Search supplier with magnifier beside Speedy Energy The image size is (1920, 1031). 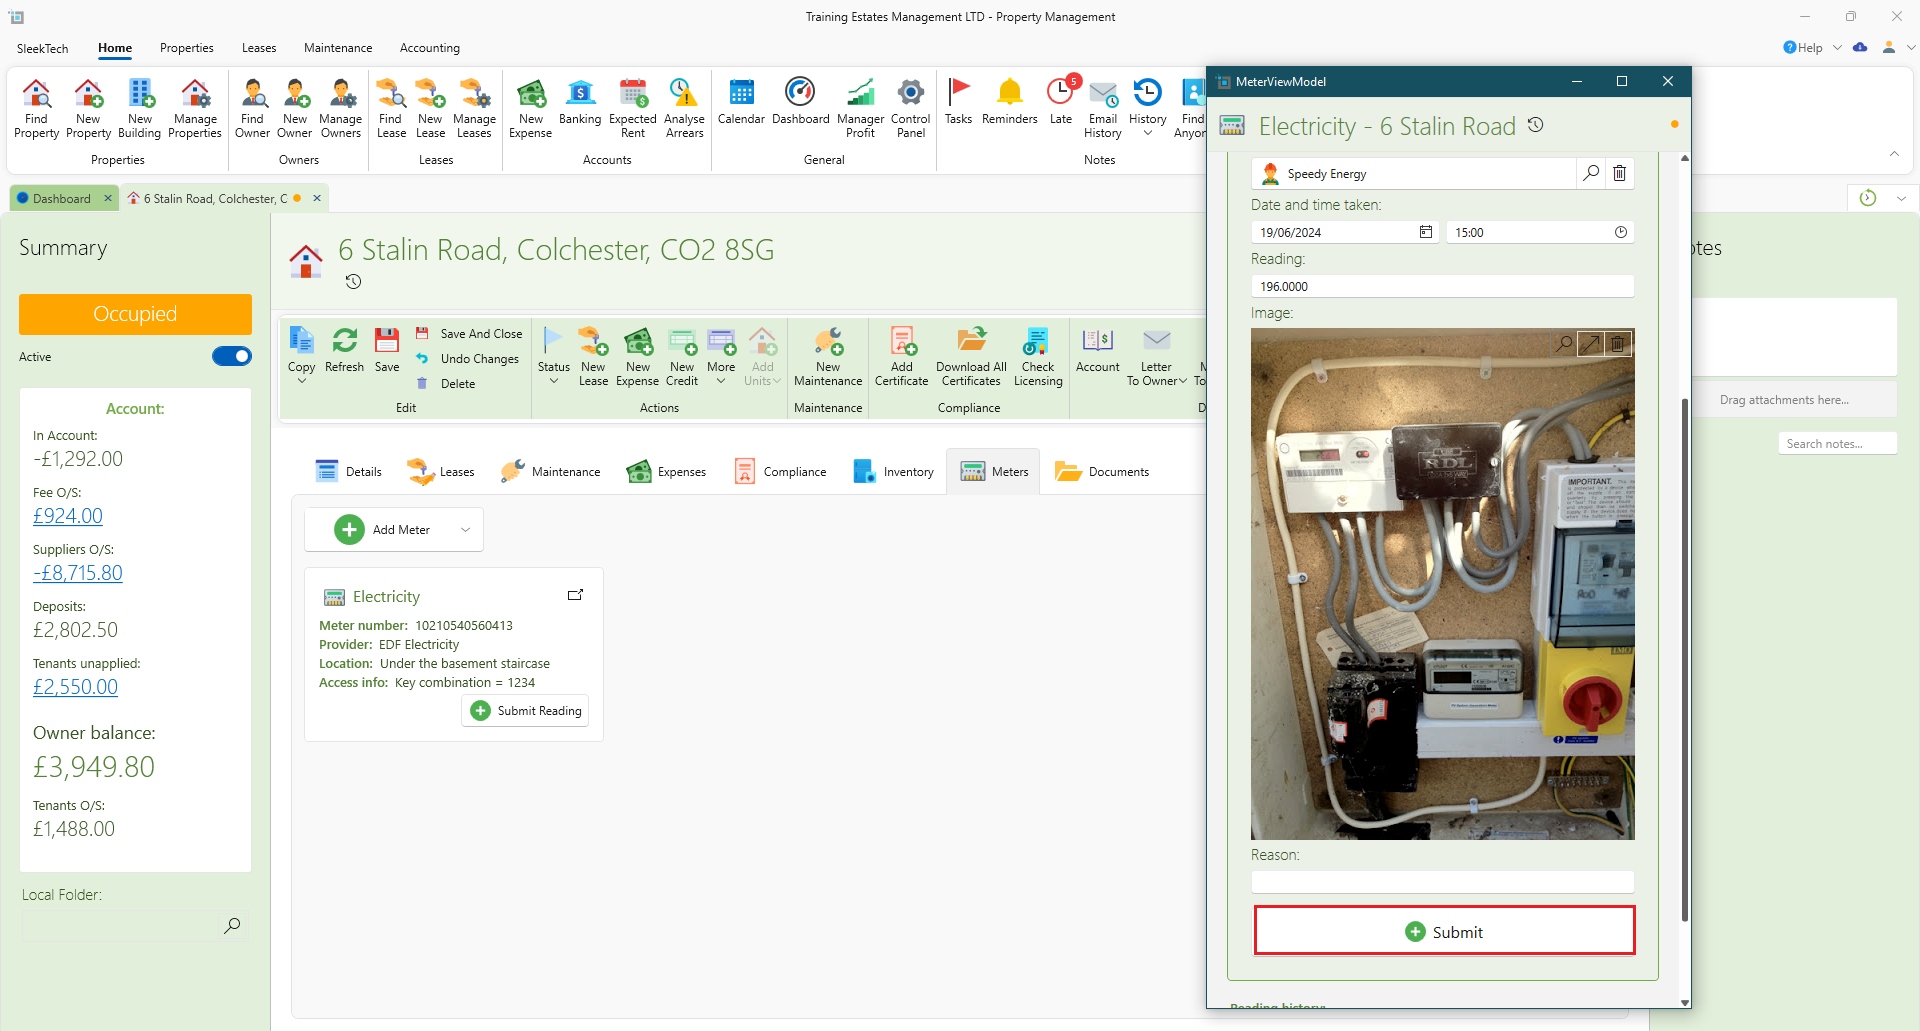tap(1591, 173)
